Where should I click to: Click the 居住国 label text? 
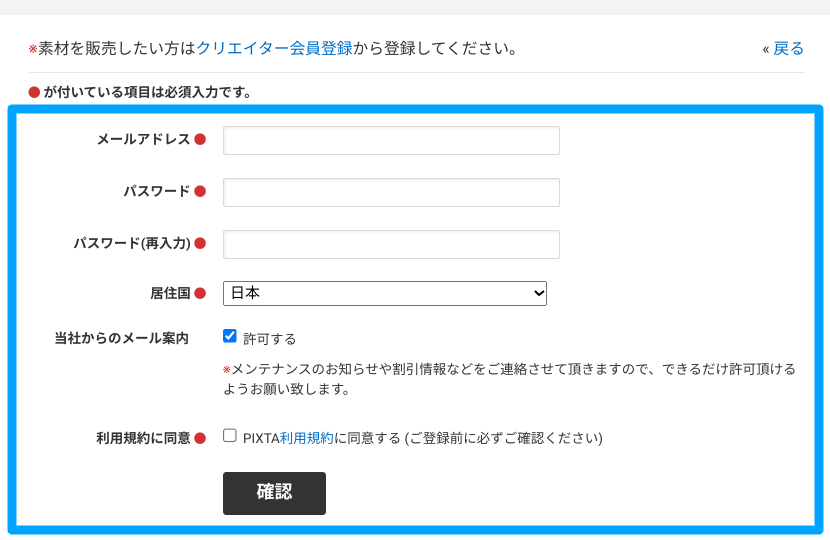click(x=170, y=293)
